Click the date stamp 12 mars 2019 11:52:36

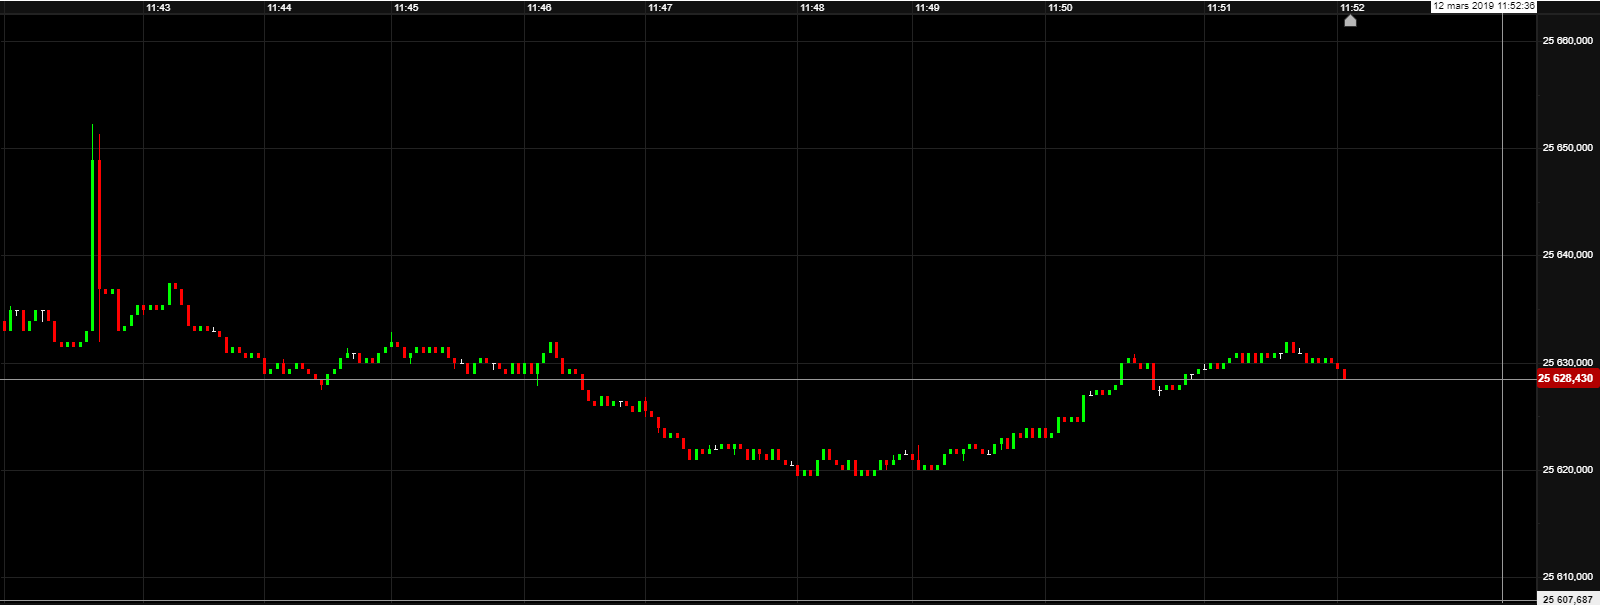point(1483,6)
